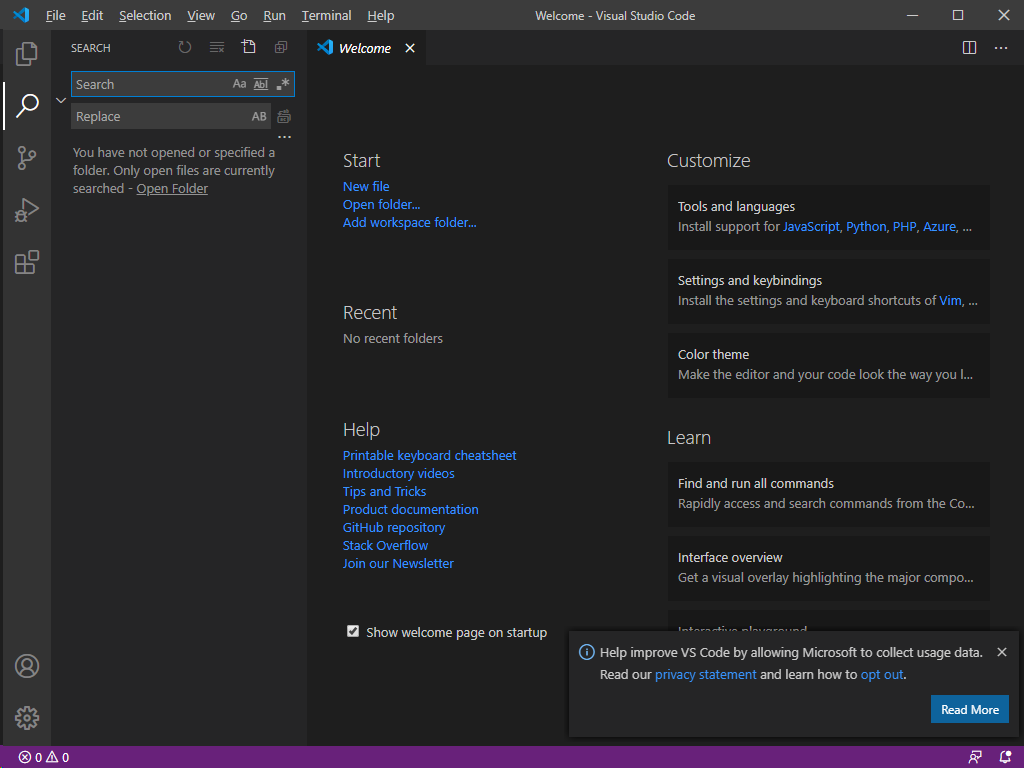Open the Manage gear menu
The image size is (1024, 768).
pyautogui.click(x=27, y=717)
